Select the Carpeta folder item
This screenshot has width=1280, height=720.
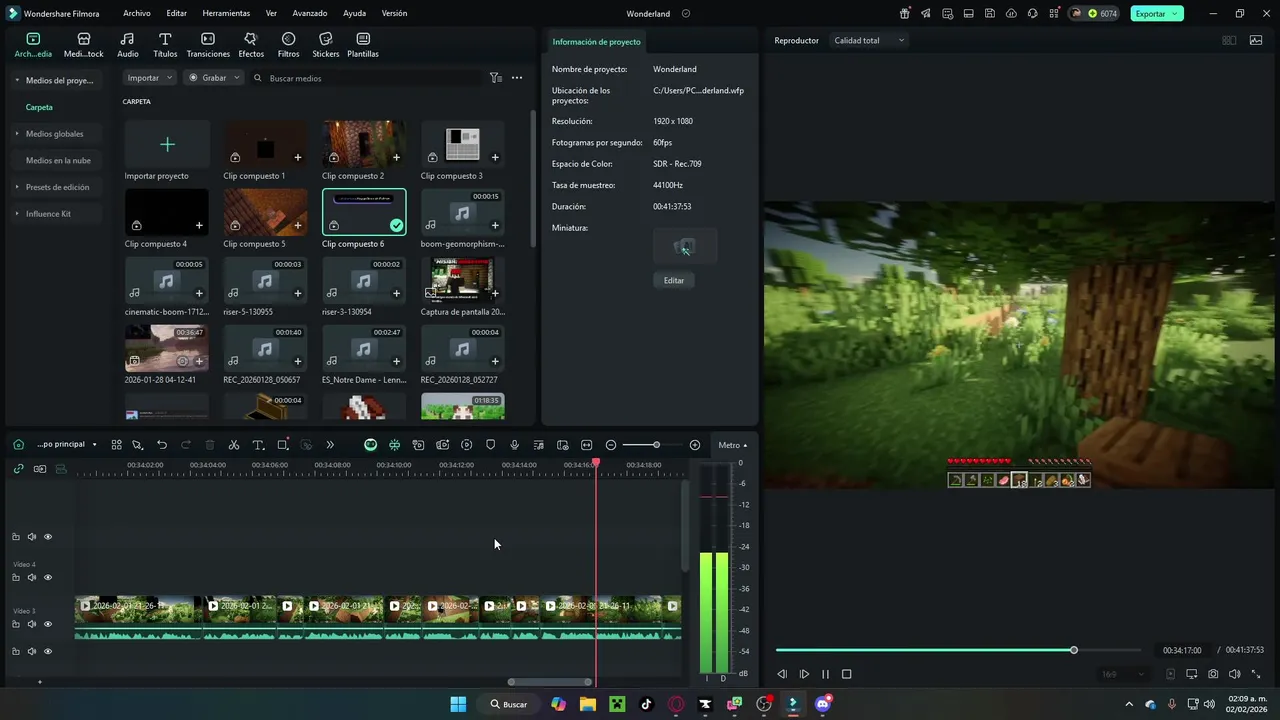click(39, 107)
